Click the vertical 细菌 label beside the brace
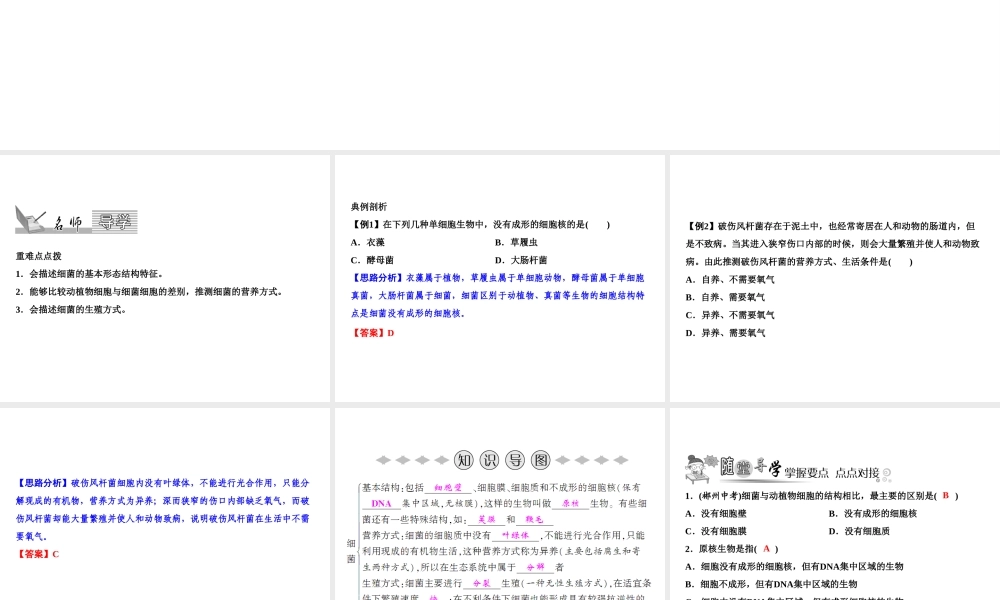 coord(351,551)
